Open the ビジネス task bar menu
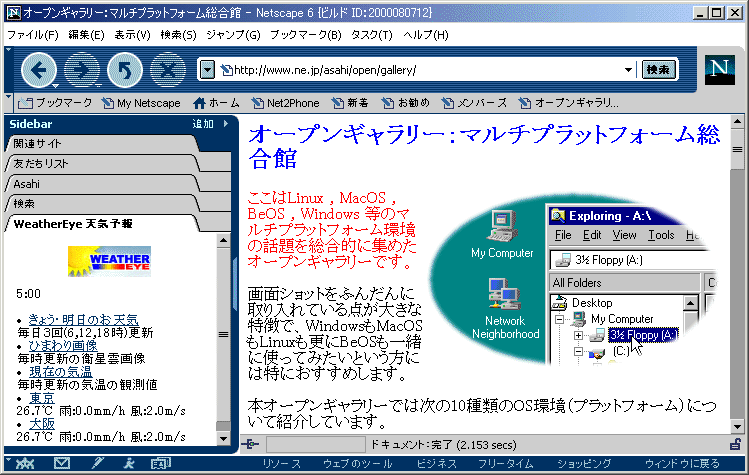The width and height of the screenshot is (749, 475). pos(437,464)
